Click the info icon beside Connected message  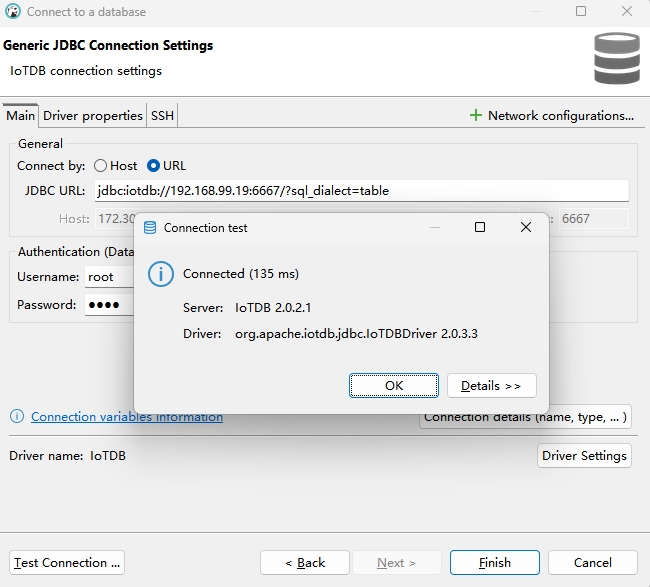[x=159, y=274]
